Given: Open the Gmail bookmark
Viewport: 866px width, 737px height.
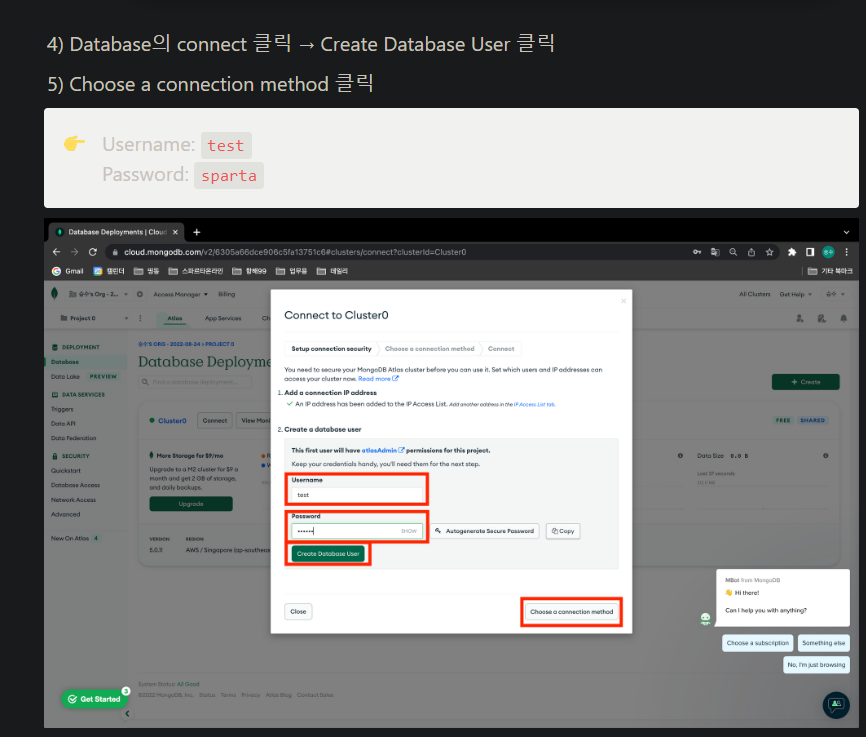Looking at the screenshot, I should pyautogui.click(x=67, y=271).
